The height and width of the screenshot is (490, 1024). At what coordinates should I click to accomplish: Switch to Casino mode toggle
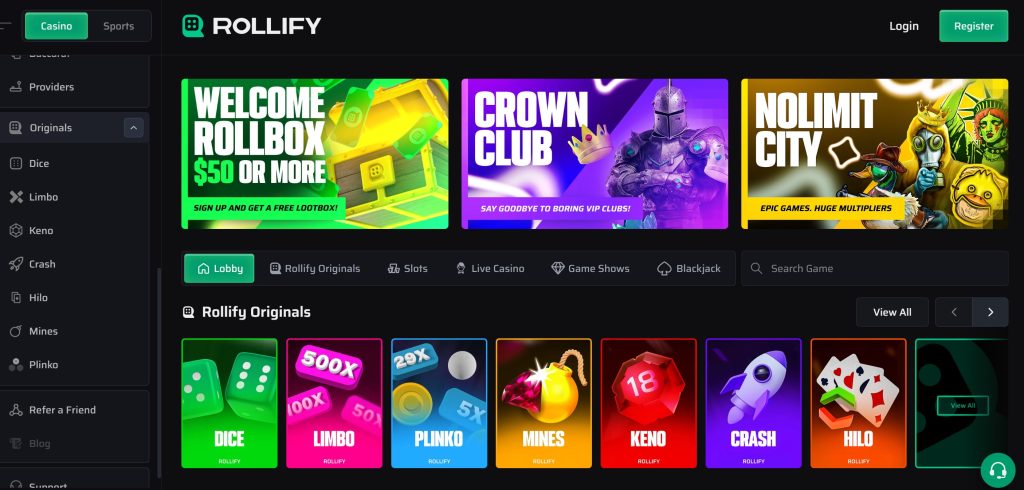click(x=56, y=26)
